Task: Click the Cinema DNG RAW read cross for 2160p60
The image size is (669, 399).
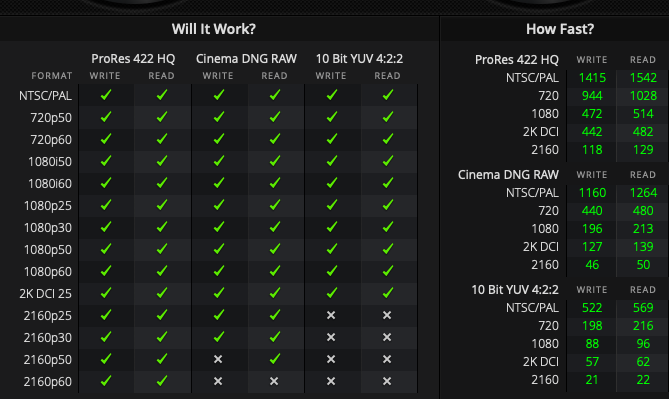Action: [274, 381]
